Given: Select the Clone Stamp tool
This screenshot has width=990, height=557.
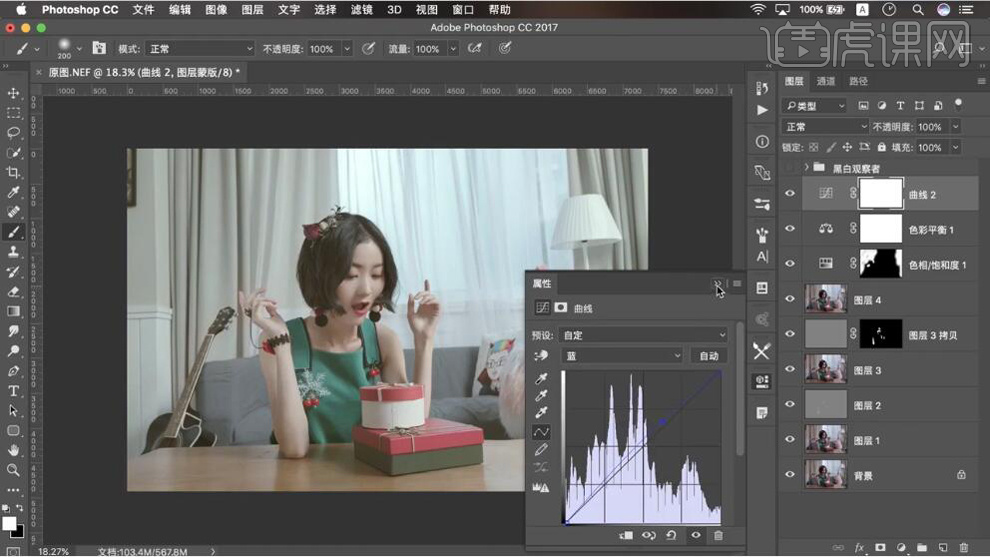Looking at the screenshot, I should click(13, 252).
